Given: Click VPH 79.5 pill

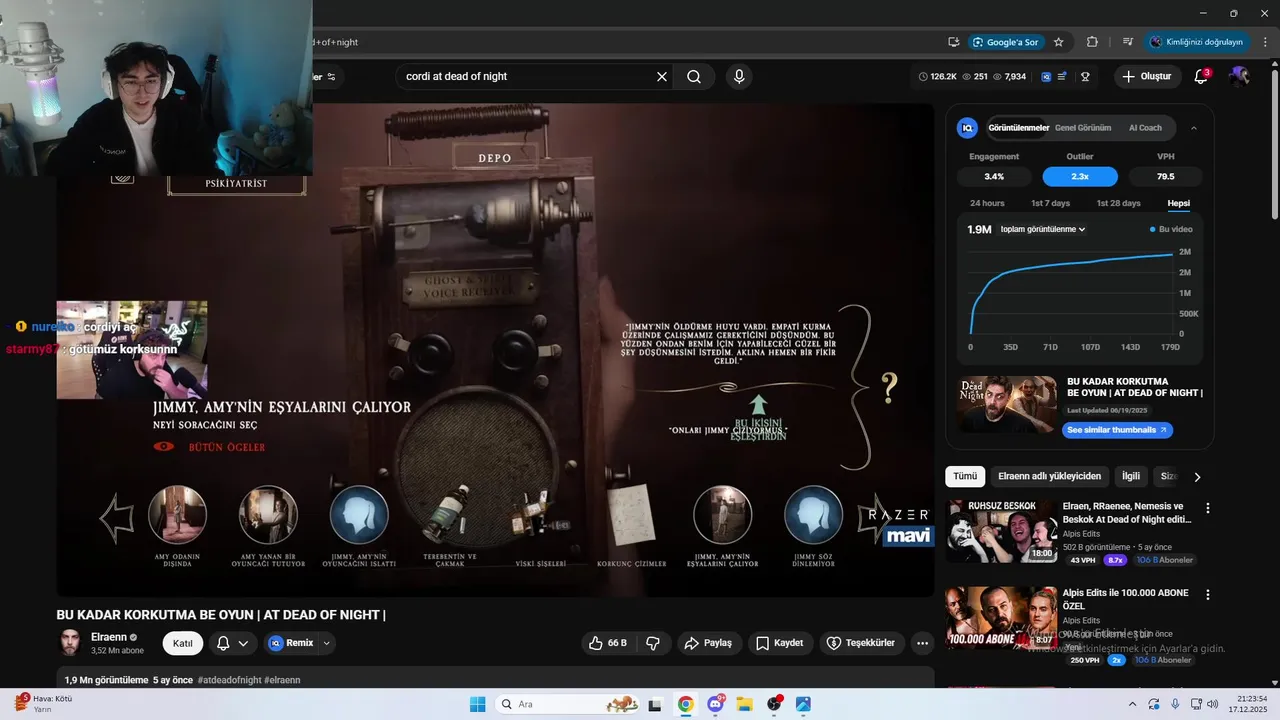Looking at the screenshot, I should 1166,176.
